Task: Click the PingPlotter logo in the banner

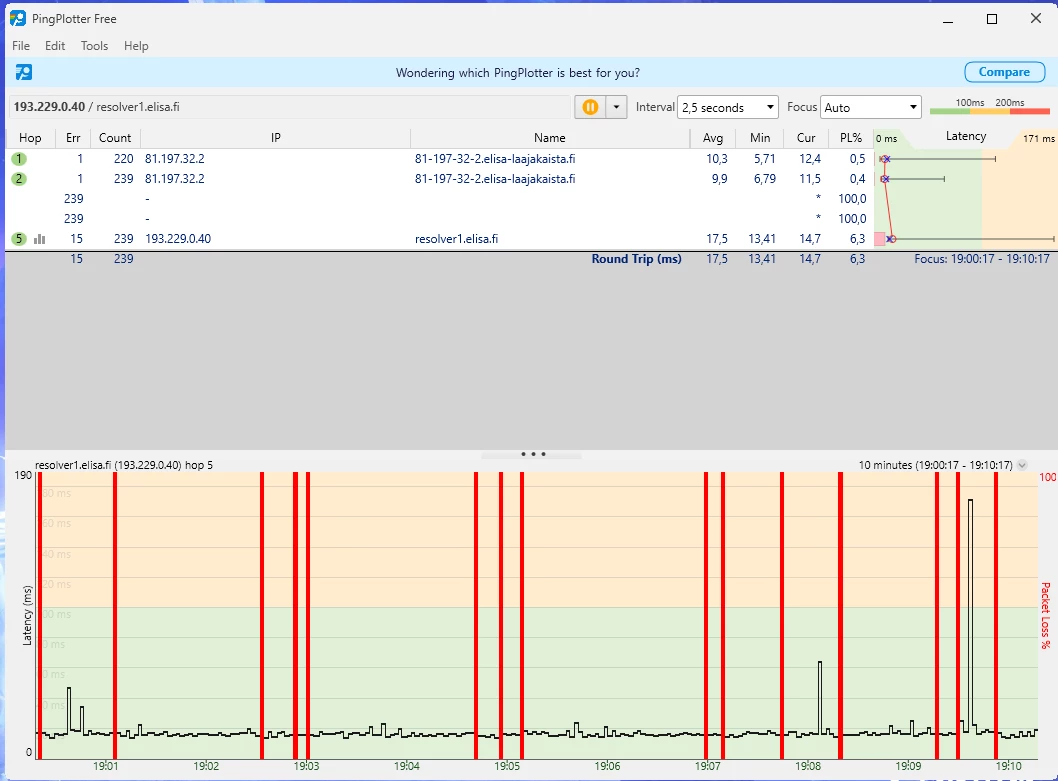Action: (x=24, y=72)
